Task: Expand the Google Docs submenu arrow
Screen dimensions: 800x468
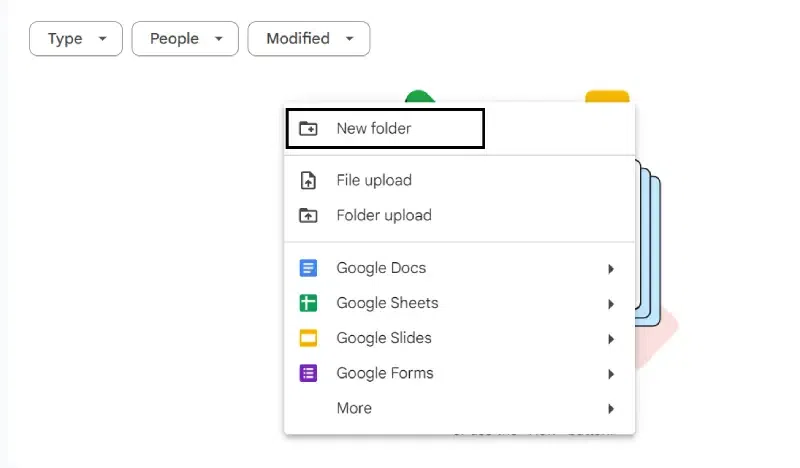Action: click(x=610, y=269)
